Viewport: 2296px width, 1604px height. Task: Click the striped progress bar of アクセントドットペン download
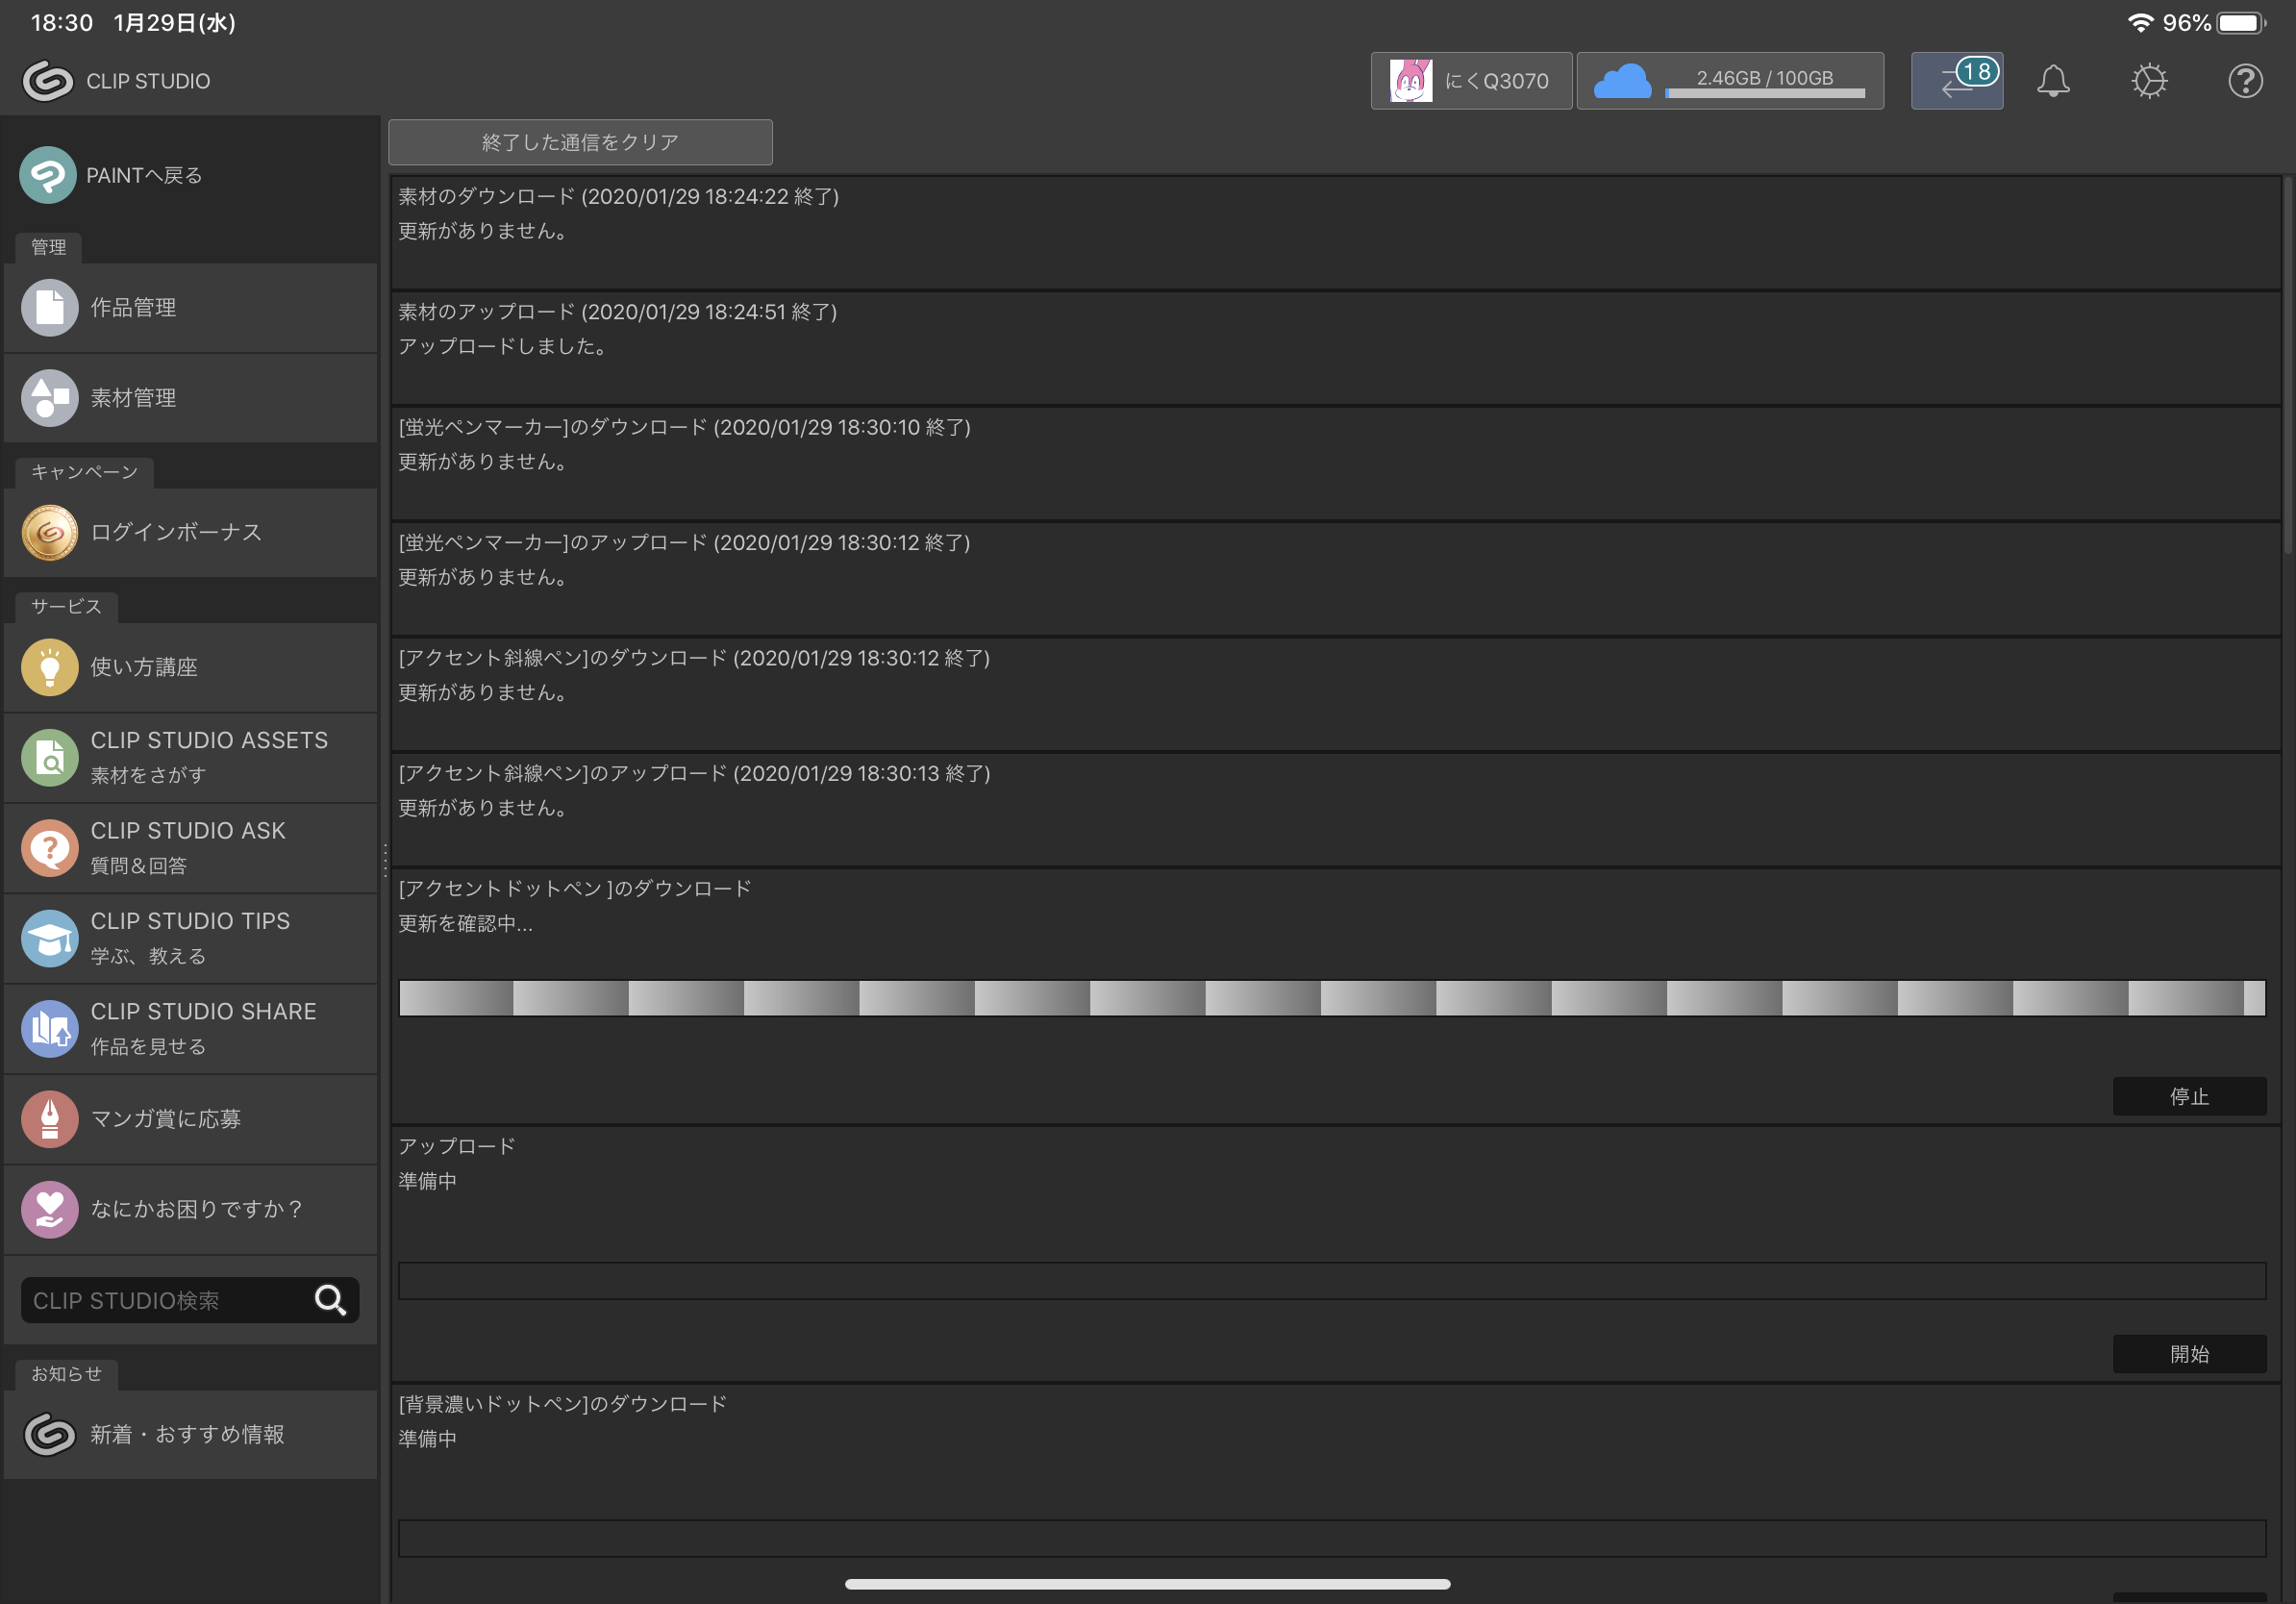1332,998
